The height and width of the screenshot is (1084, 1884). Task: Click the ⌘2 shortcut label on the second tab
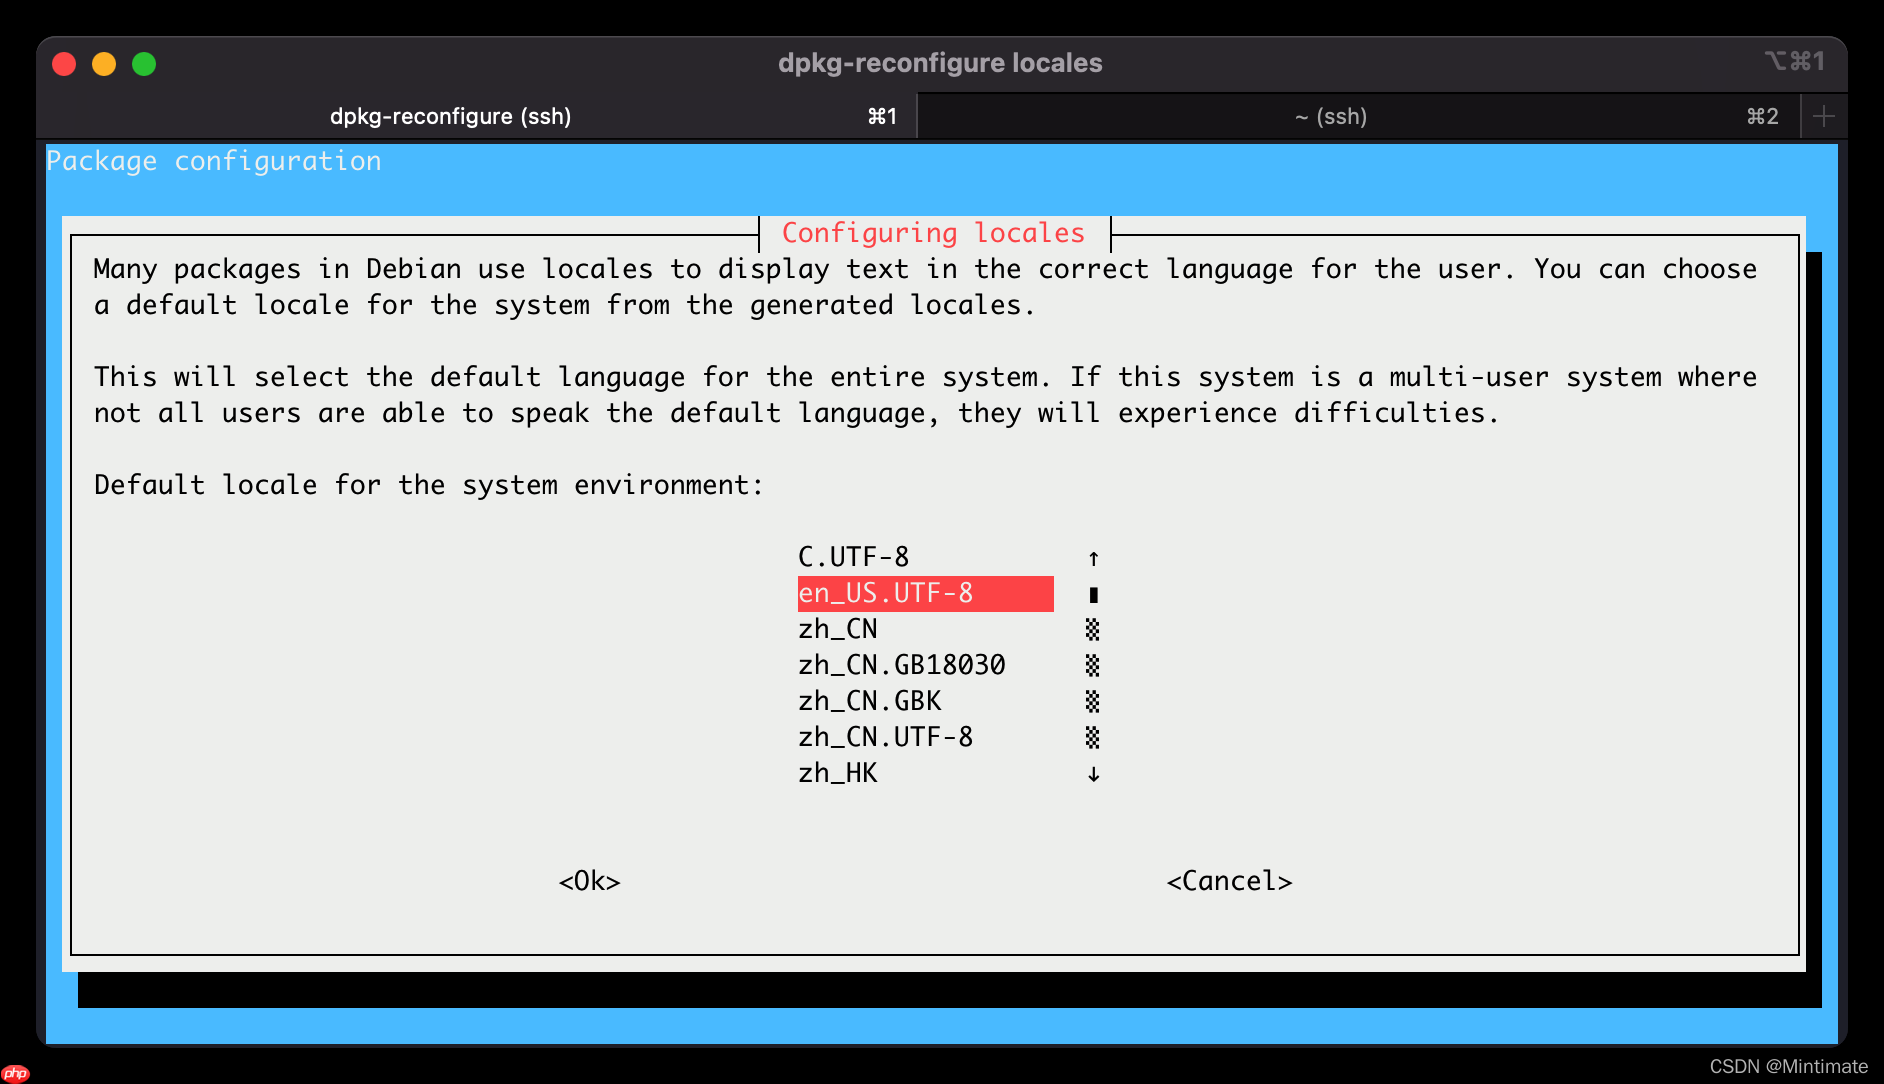(x=1762, y=116)
